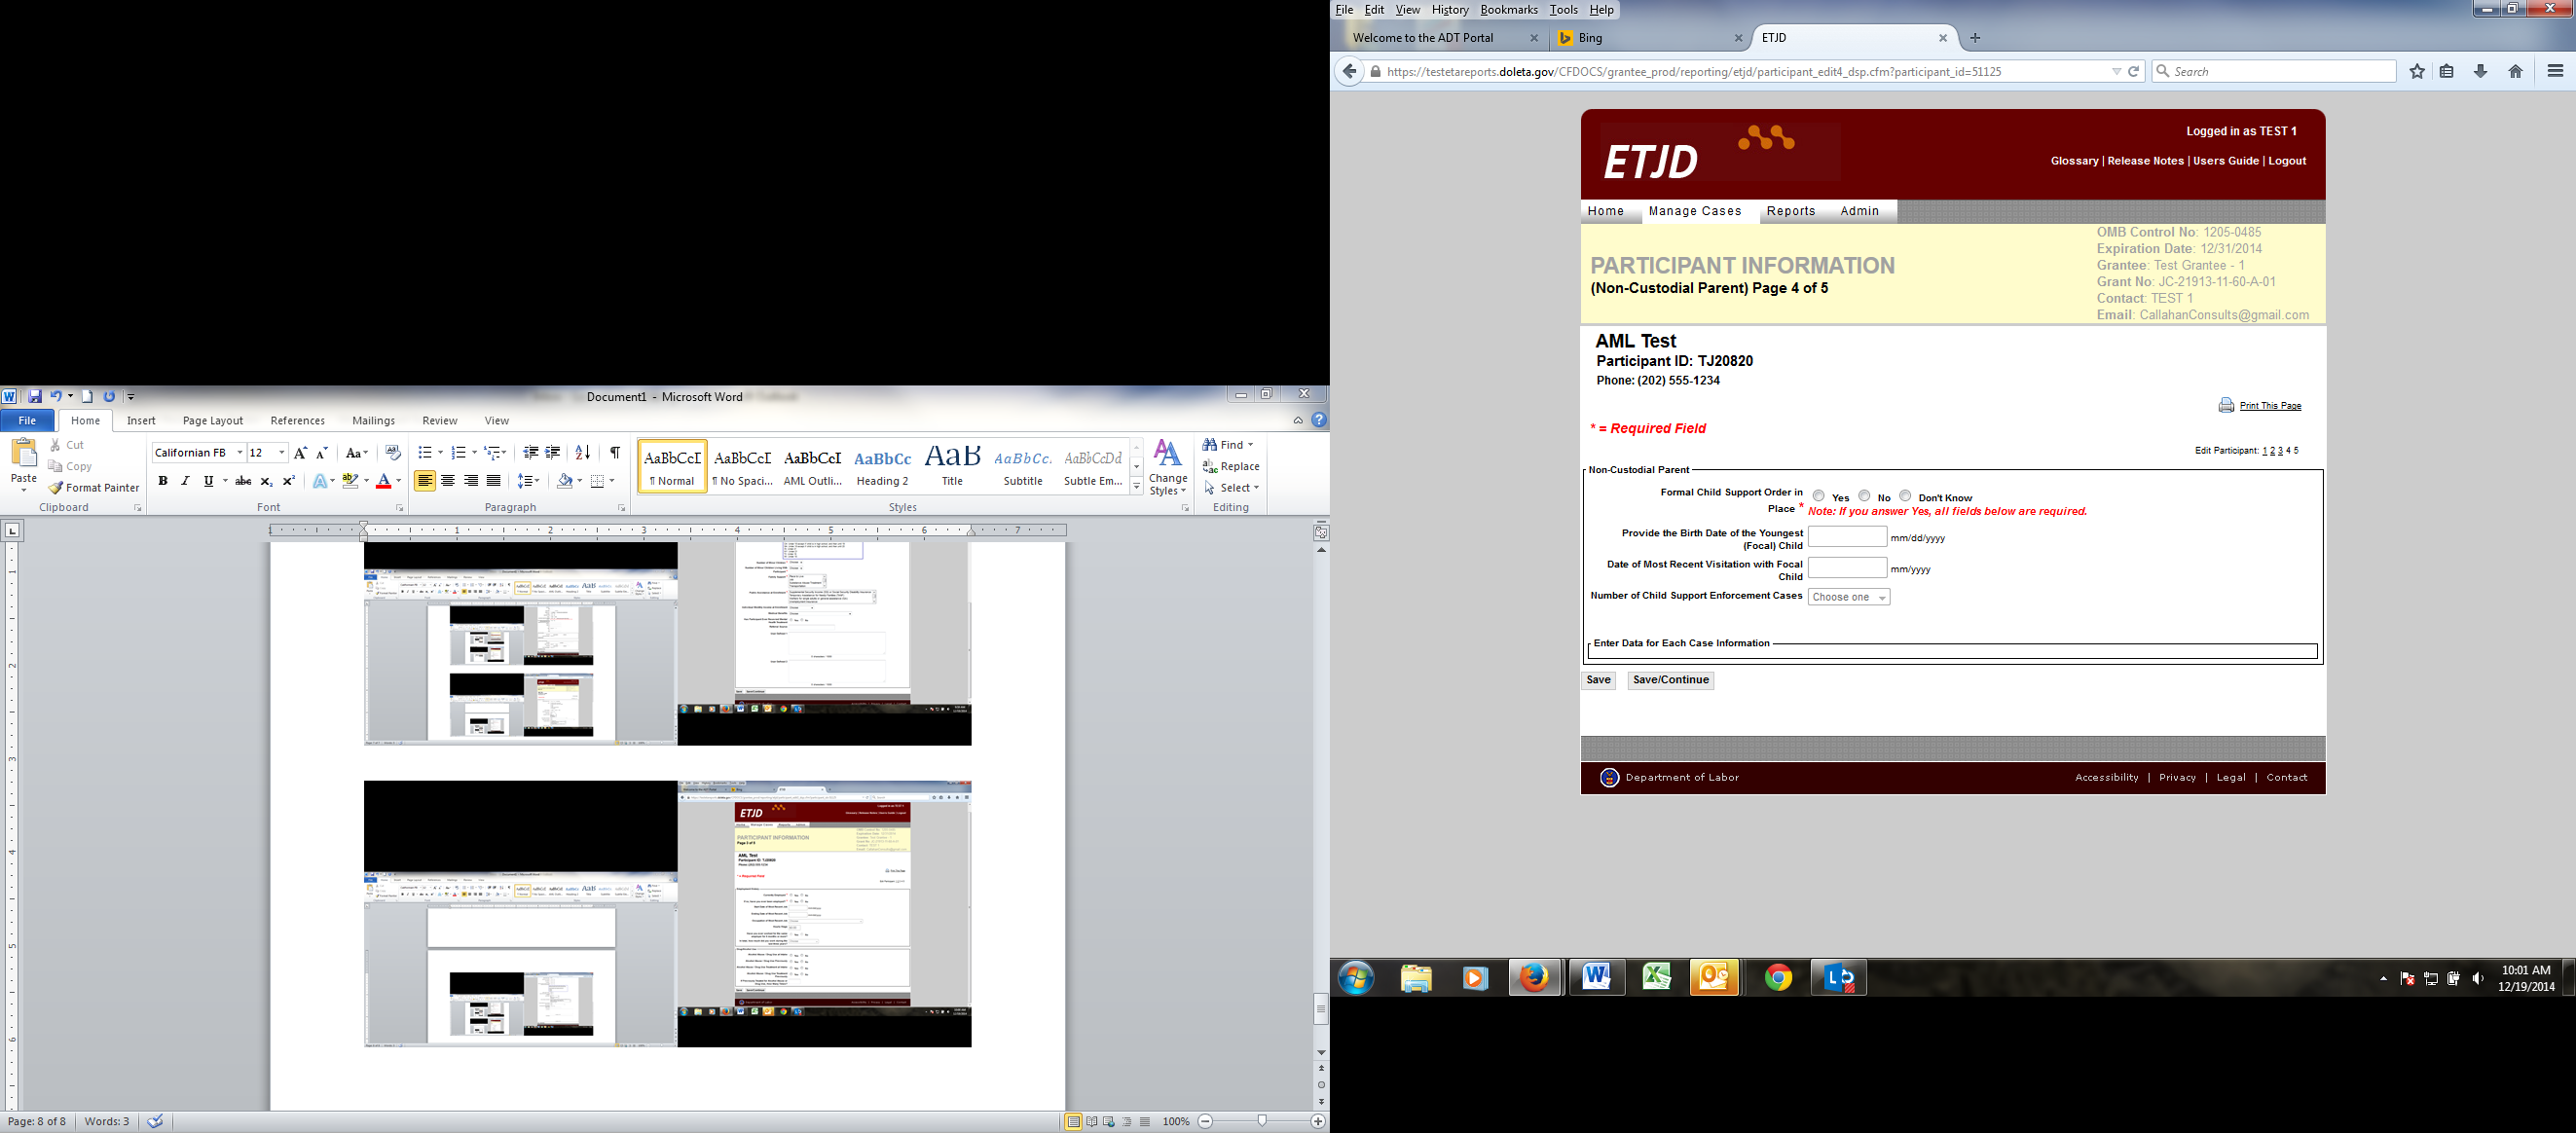Click the Format Painter icon
The image size is (2576, 1133).
(57, 488)
